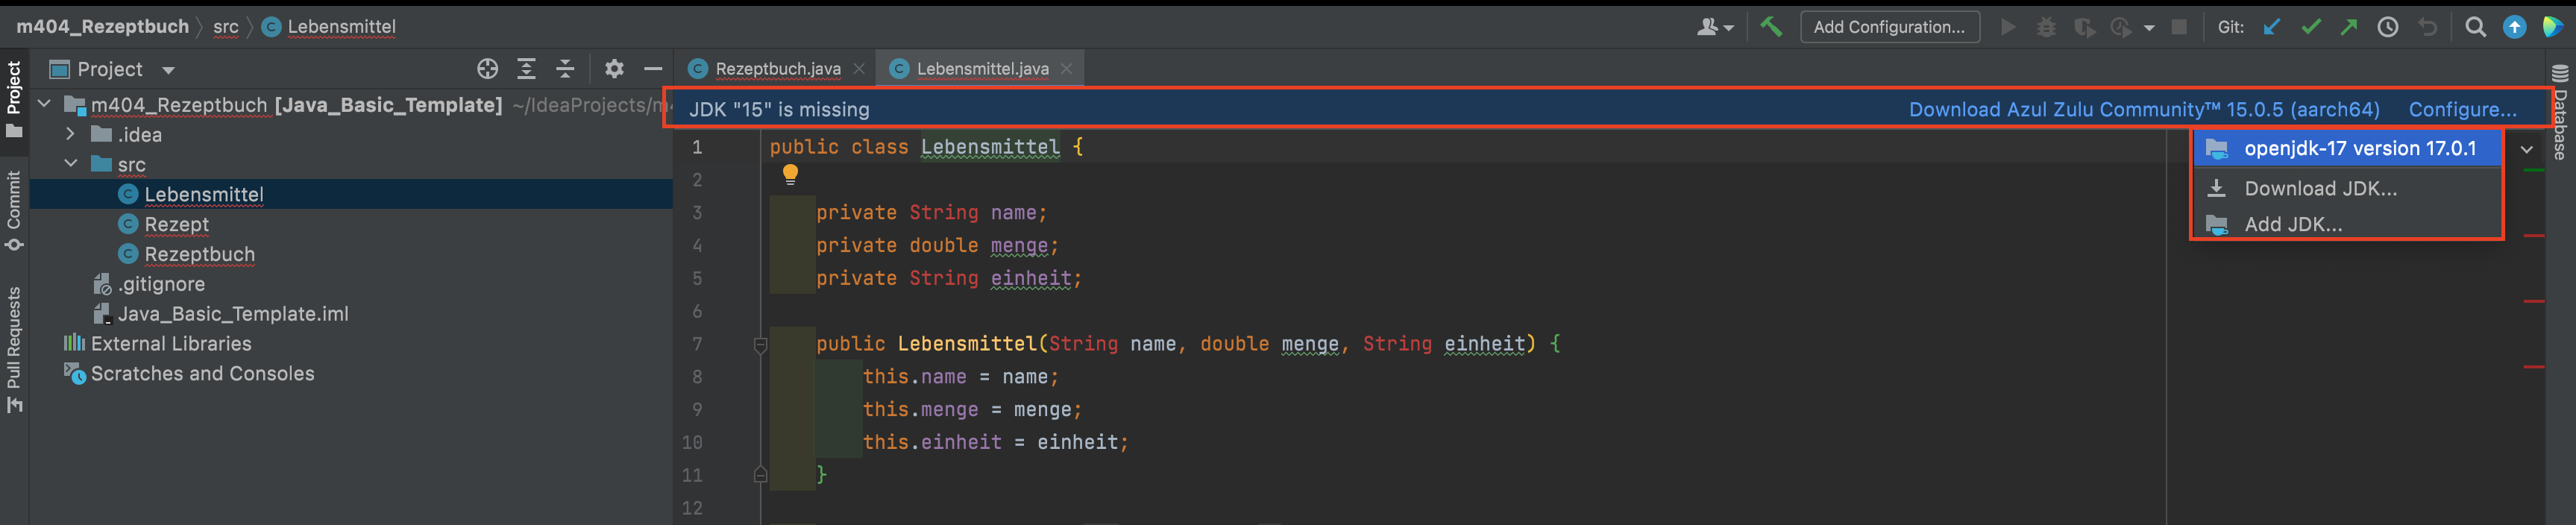This screenshot has height=525, width=2576.
Task: Open Rezept class in project tree
Action: [177, 224]
